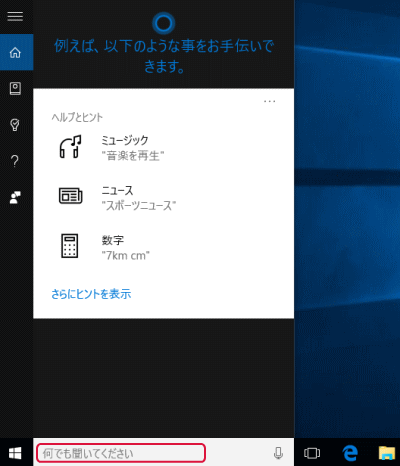Open the Feedback person icon
The image size is (400, 466).
coord(15,197)
